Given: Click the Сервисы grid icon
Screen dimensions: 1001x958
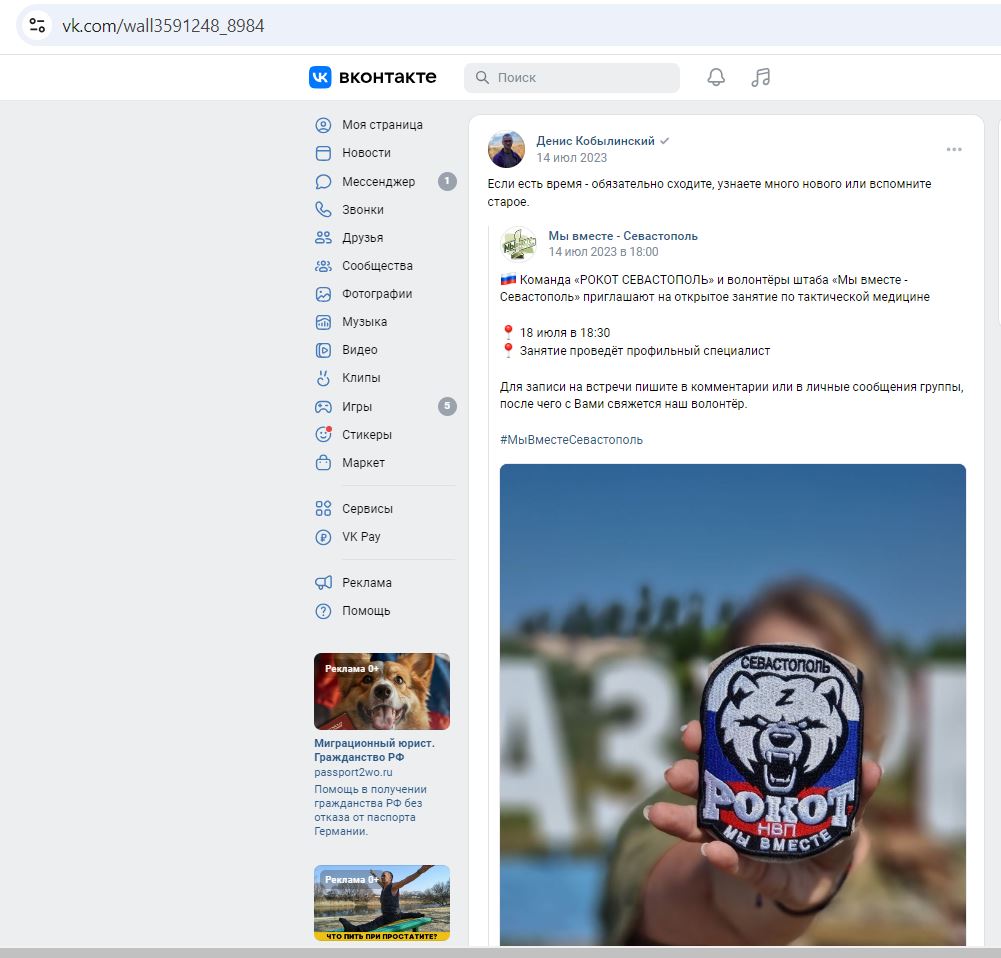Looking at the screenshot, I should [x=324, y=509].
